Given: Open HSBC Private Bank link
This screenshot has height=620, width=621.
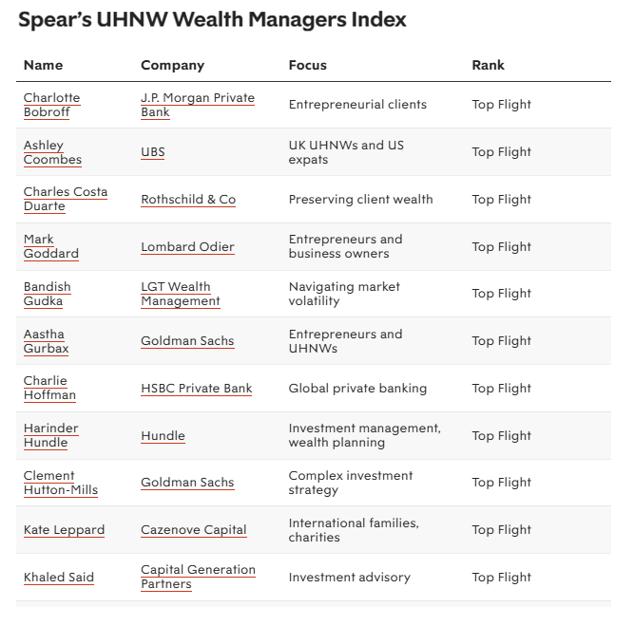Looking at the screenshot, I should click(x=196, y=388).
